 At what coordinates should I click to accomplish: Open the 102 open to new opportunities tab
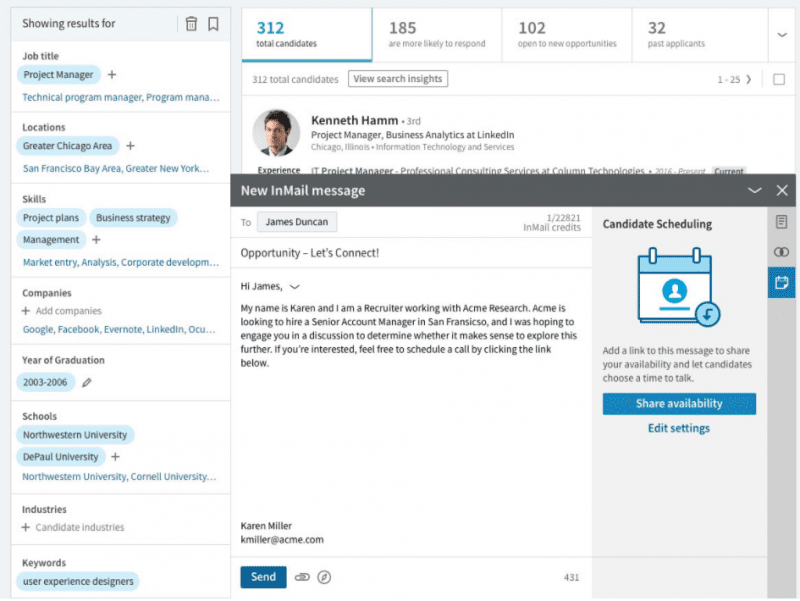pyautogui.click(x=566, y=34)
